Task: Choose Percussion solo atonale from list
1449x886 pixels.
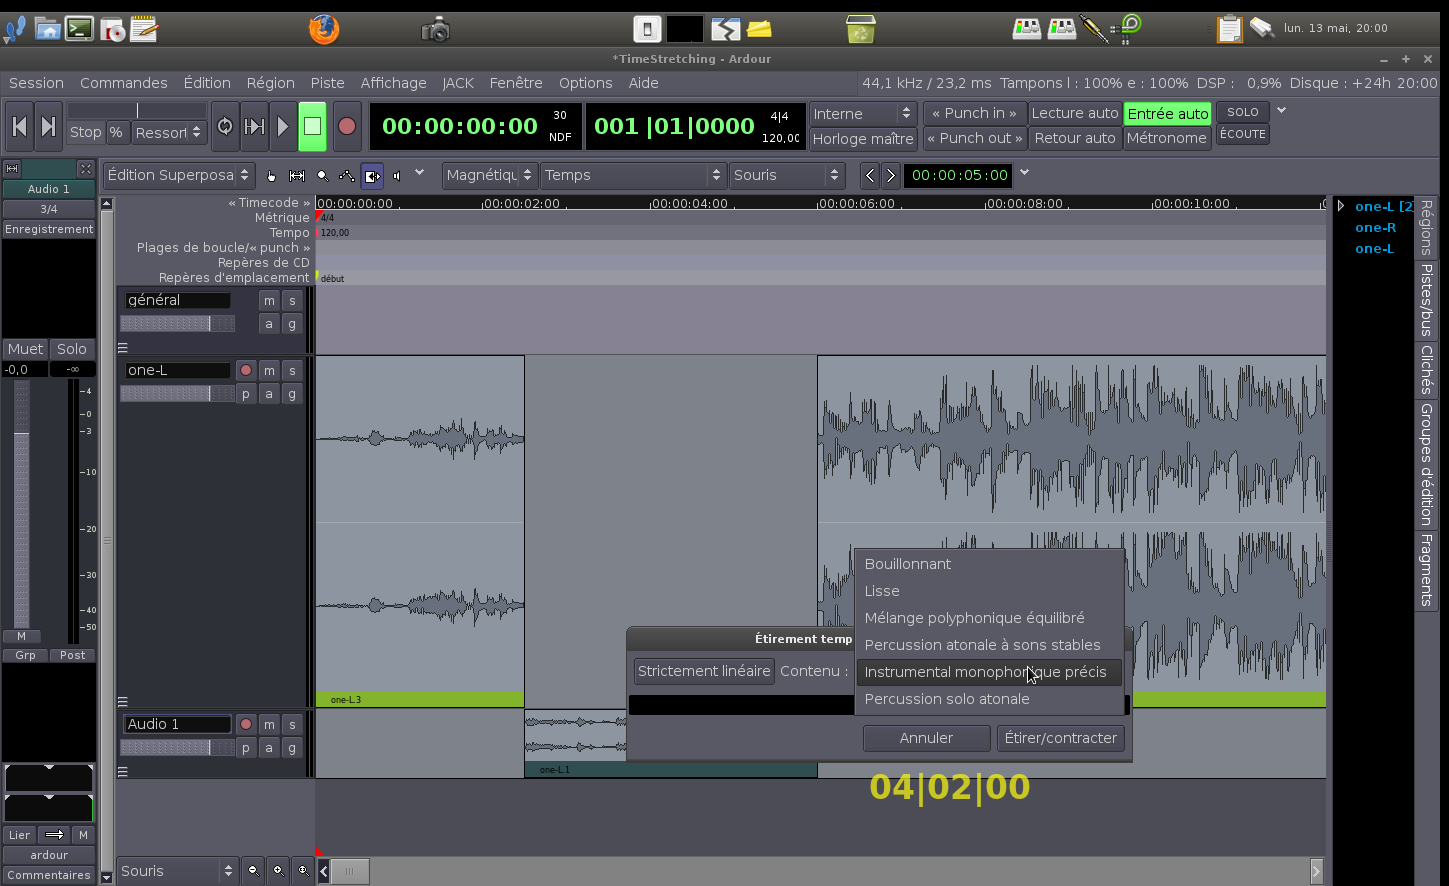Action: (946, 699)
